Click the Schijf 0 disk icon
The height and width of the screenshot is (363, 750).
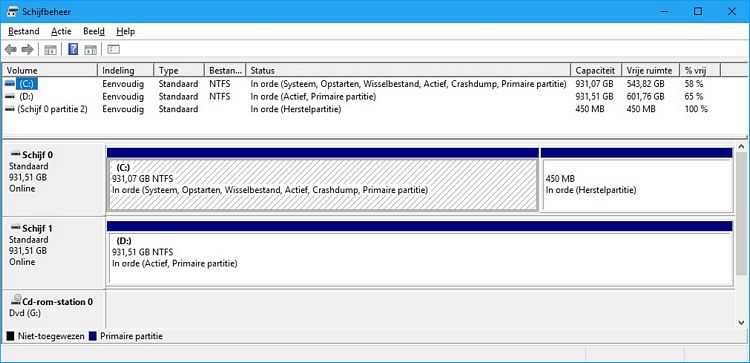point(15,154)
